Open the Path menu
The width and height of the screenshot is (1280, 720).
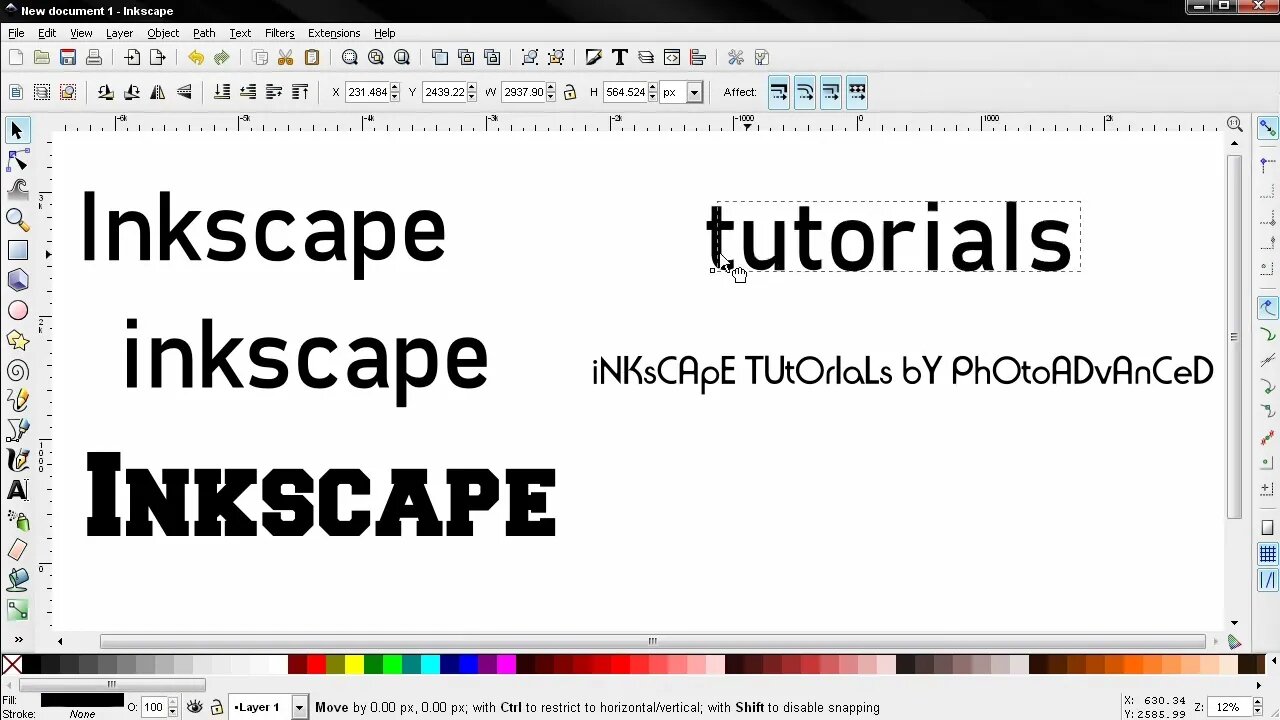coord(204,33)
